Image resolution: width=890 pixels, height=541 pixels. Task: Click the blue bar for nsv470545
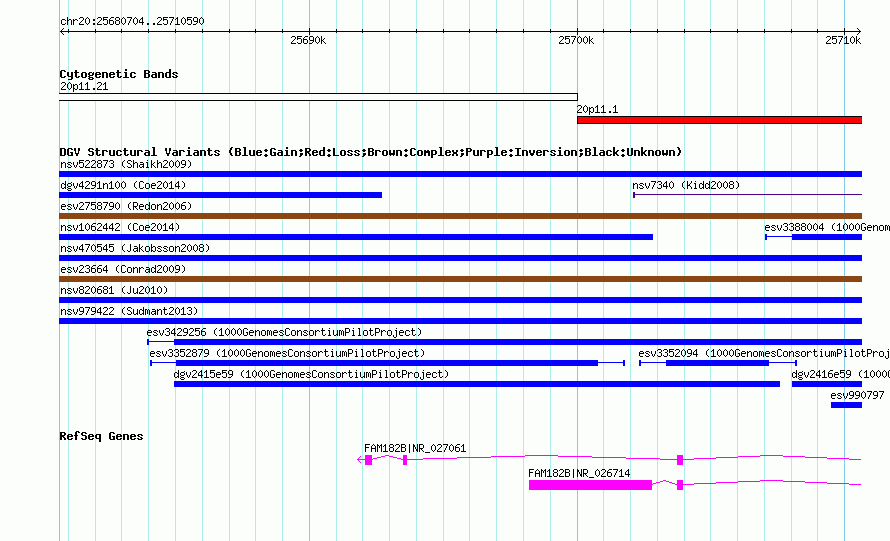pos(460,258)
